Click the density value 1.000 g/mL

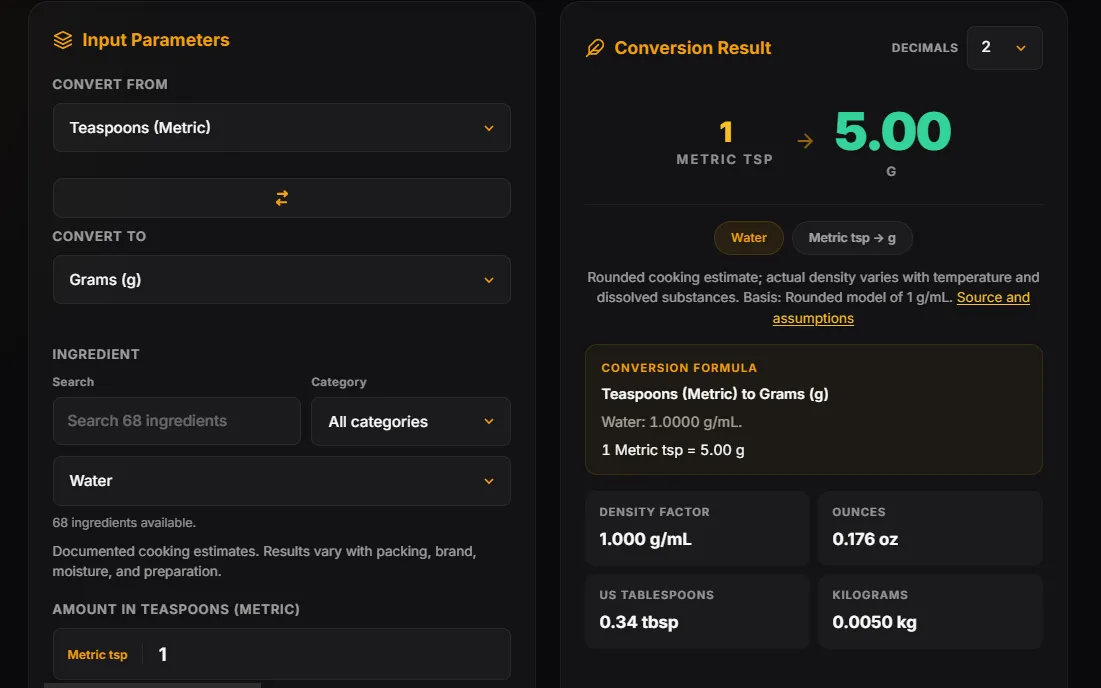pos(645,539)
